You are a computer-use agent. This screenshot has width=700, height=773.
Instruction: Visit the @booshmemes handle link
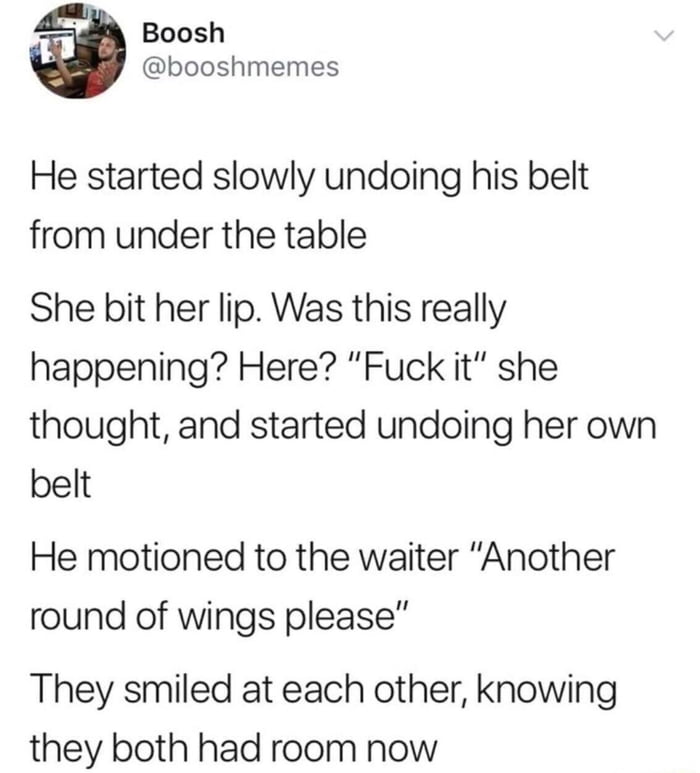pos(241,67)
